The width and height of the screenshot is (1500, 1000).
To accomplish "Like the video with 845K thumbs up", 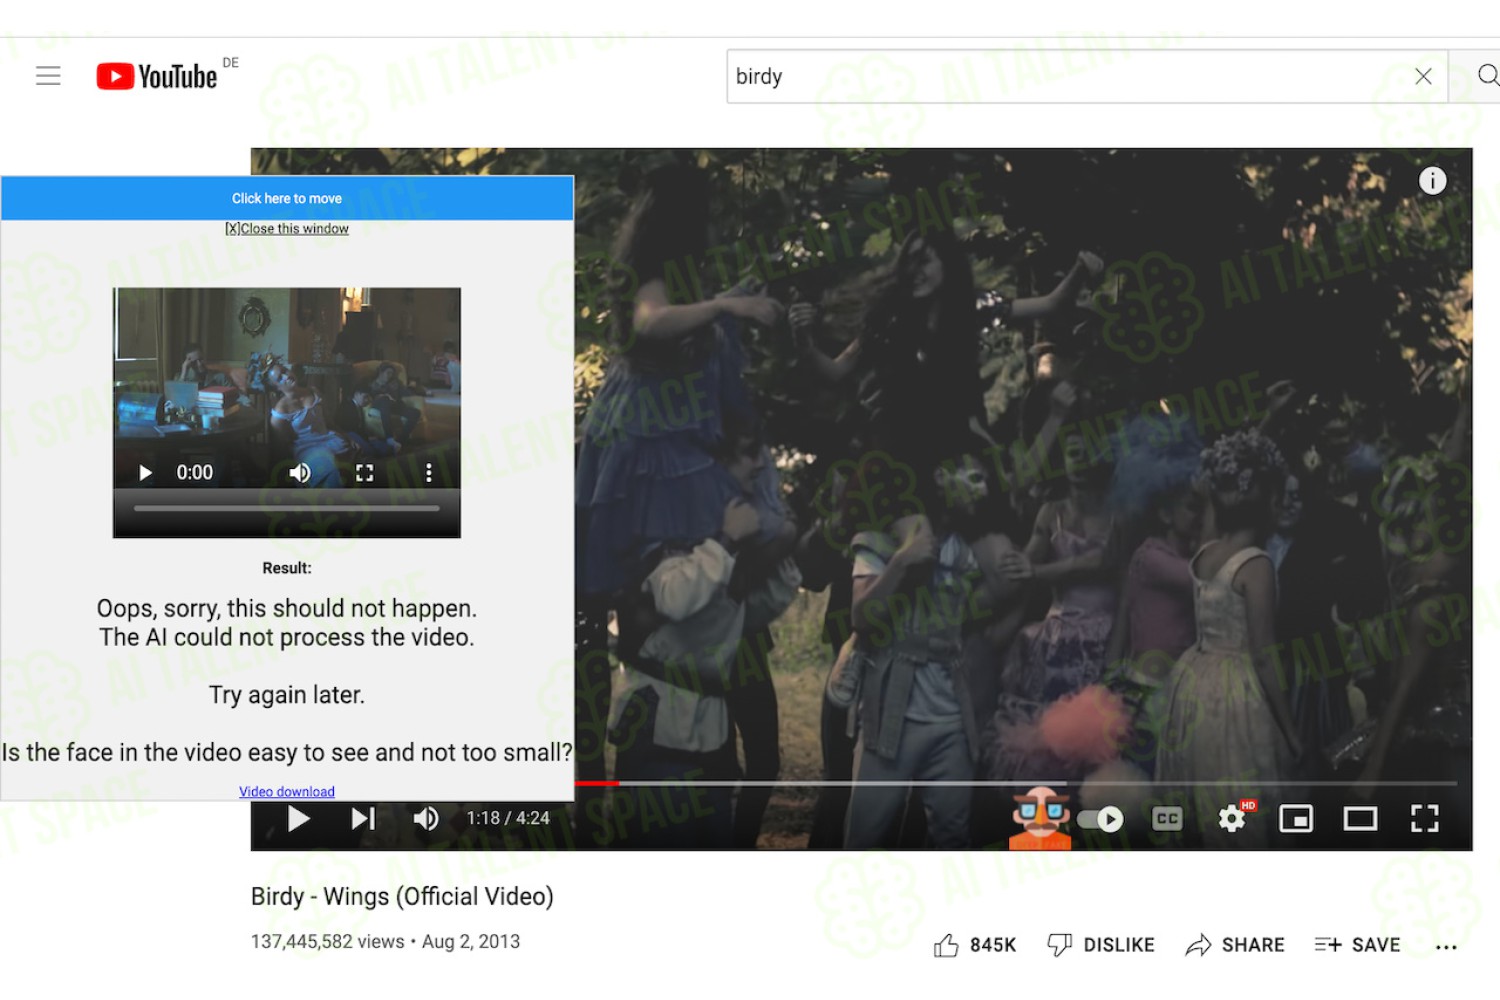I will coord(975,945).
